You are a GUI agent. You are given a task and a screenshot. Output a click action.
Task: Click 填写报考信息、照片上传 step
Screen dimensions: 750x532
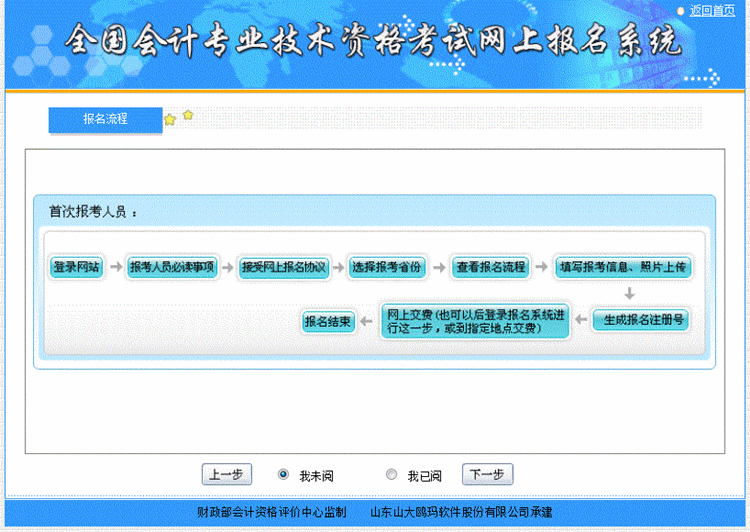[x=623, y=267]
